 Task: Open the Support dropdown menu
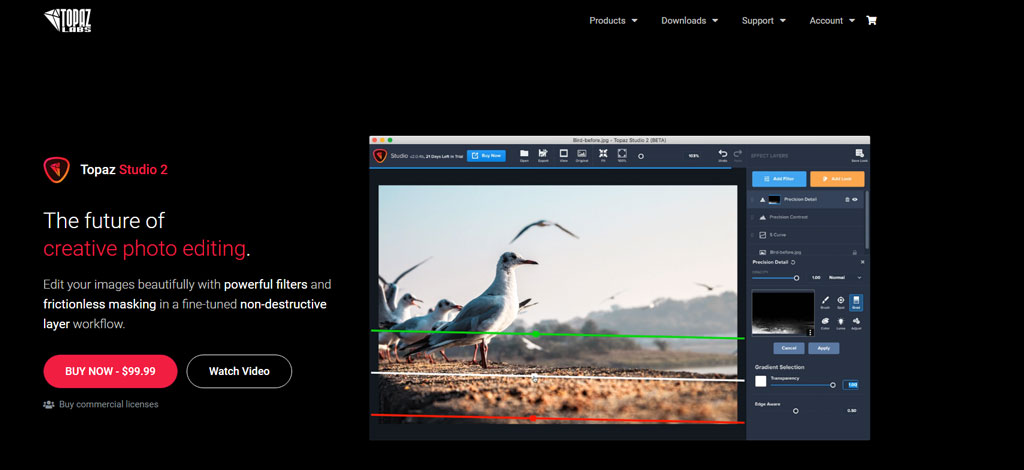tap(764, 20)
